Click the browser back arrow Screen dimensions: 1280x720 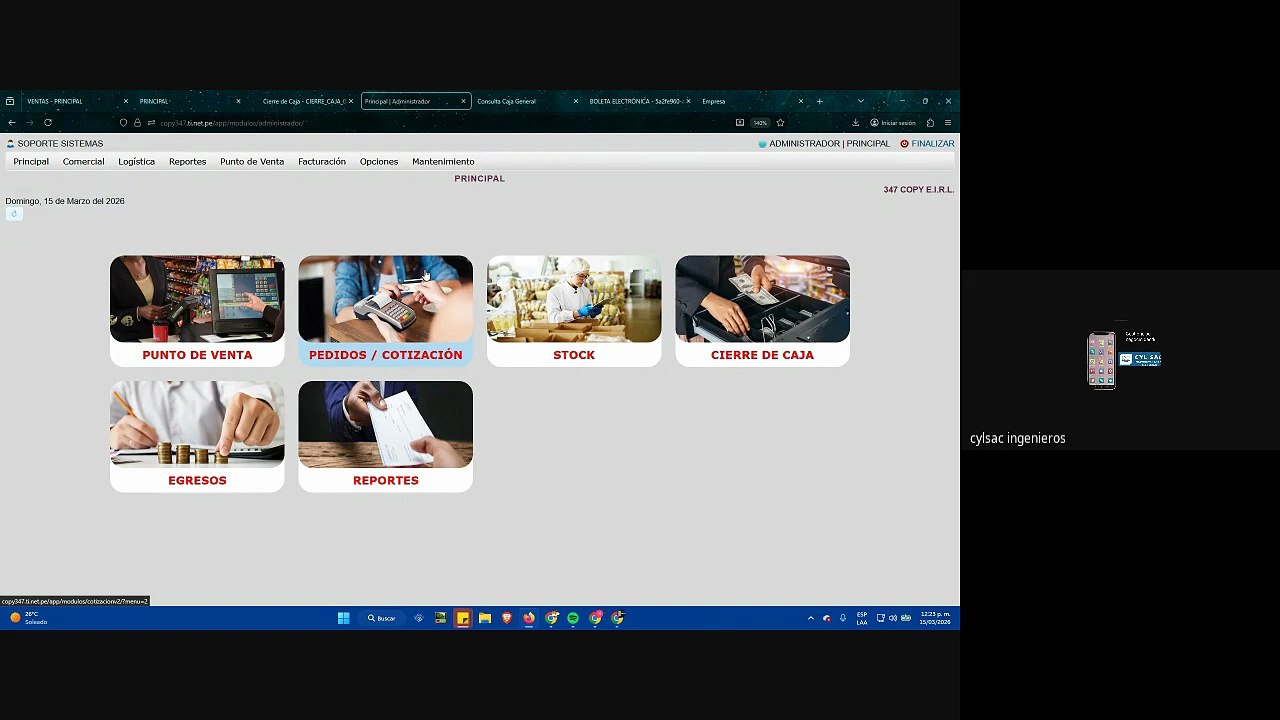click(x=12, y=123)
